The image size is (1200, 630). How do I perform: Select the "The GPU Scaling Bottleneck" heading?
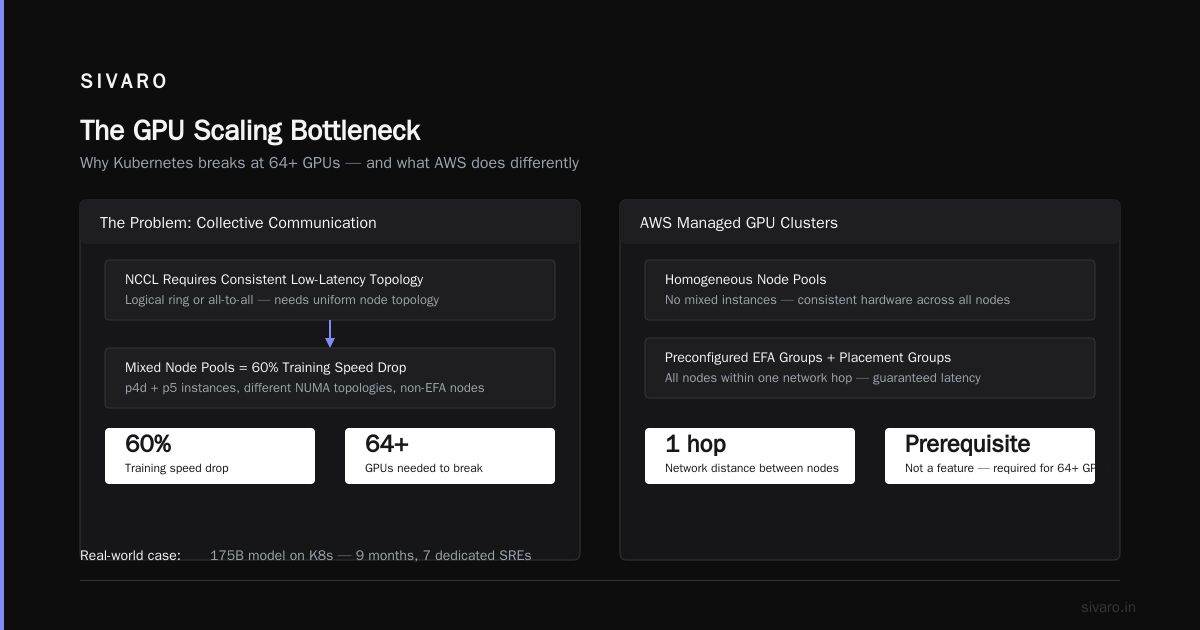click(250, 131)
